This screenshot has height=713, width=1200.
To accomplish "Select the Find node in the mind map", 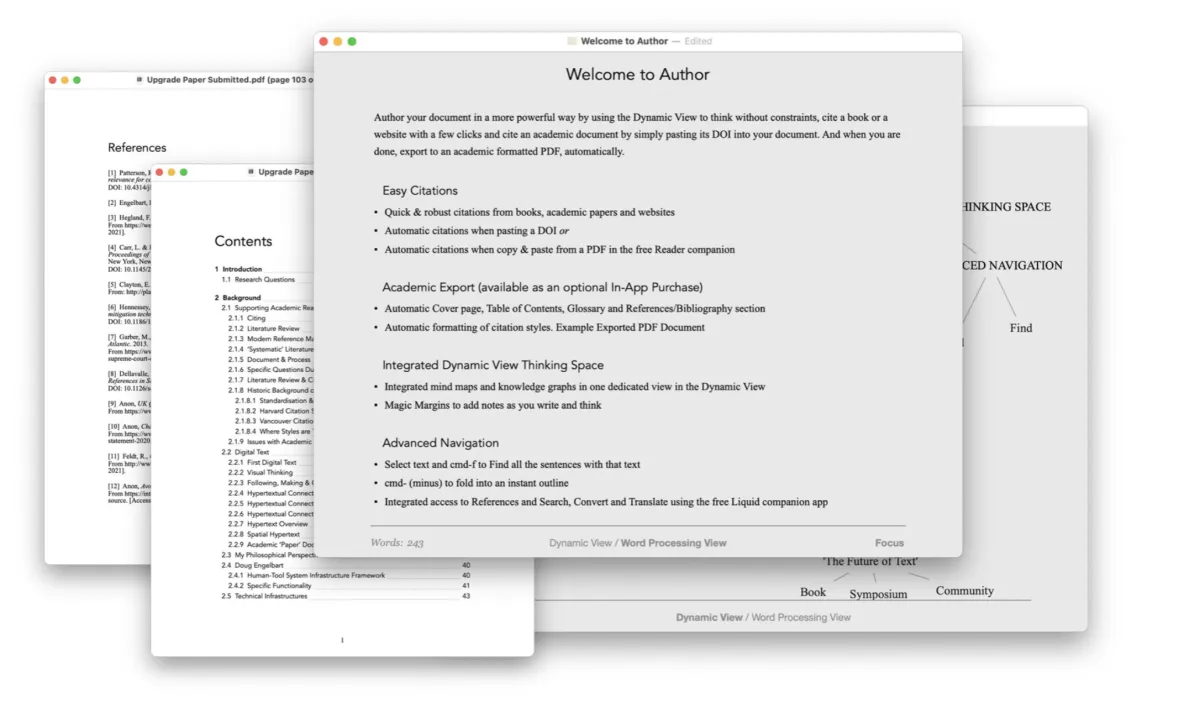I will (x=1020, y=328).
